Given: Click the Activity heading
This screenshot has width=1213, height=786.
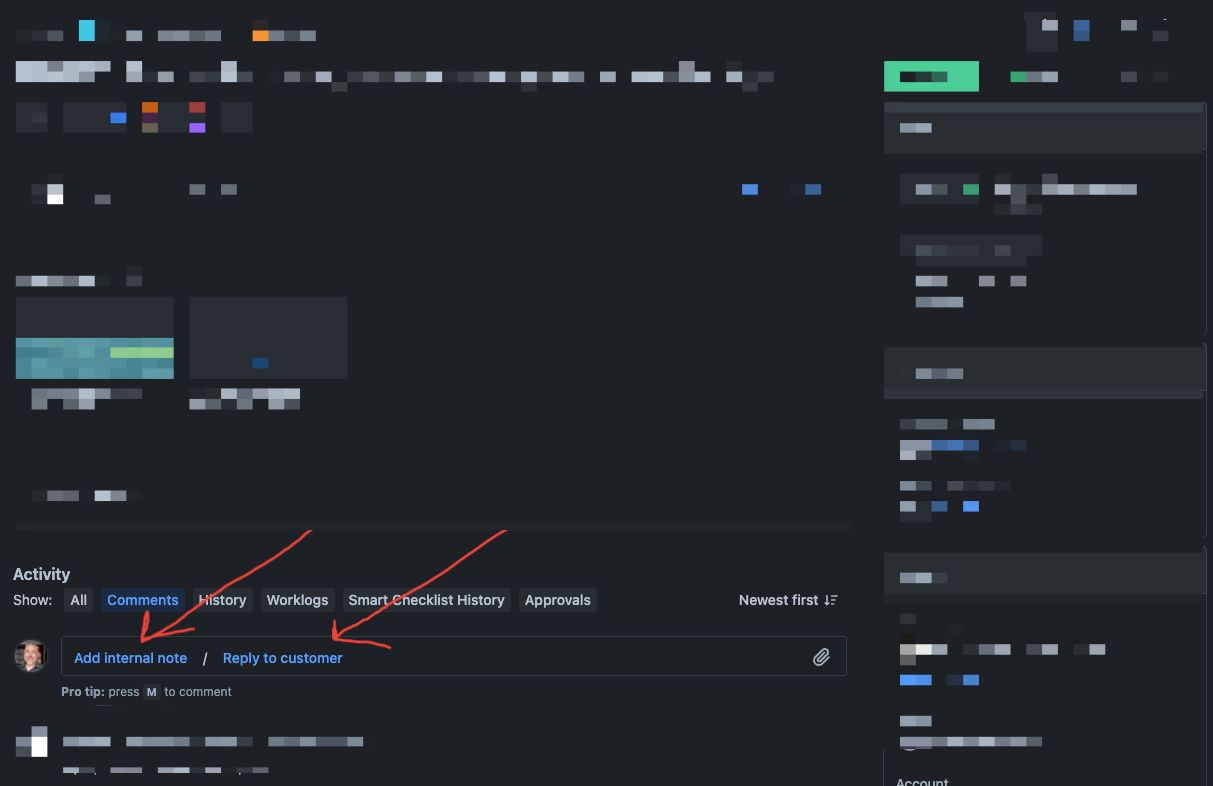Looking at the screenshot, I should (42, 574).
